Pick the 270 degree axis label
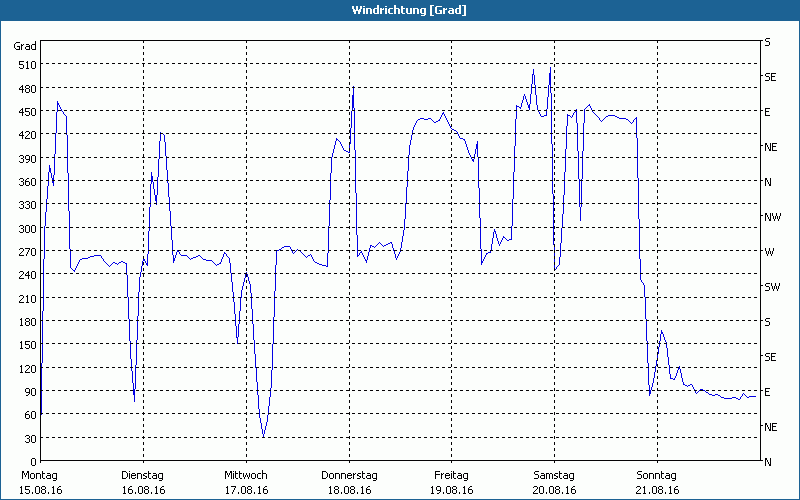Image resolution: width=800 pixels, height=500 pixels. tap(25, 252)
